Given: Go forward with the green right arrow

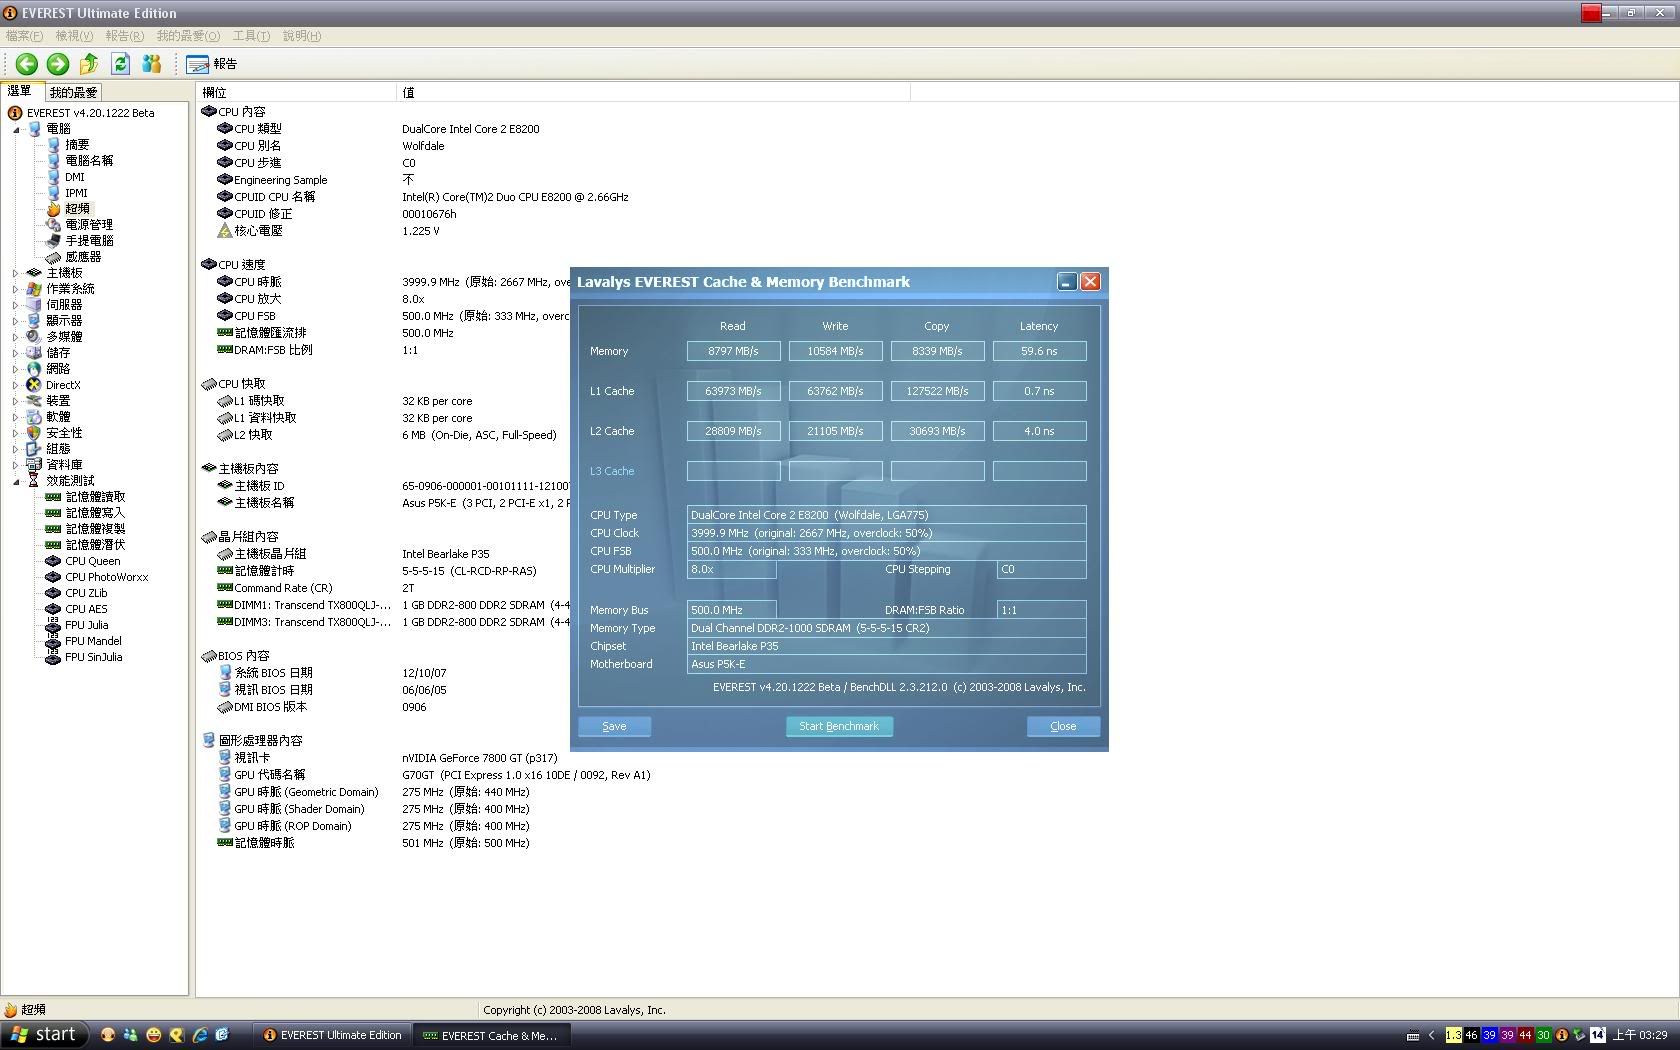Looking at the screenshot, I should coord(58,64).
